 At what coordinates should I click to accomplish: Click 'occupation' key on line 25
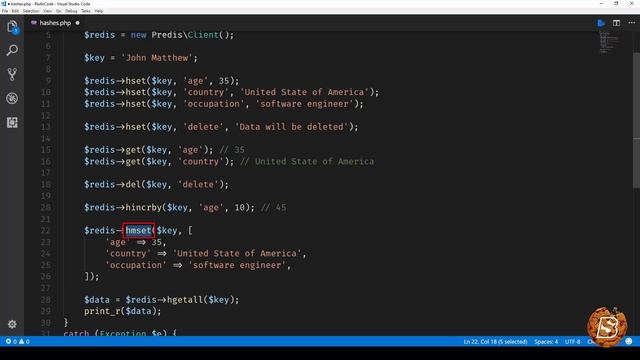pos(136,265)
